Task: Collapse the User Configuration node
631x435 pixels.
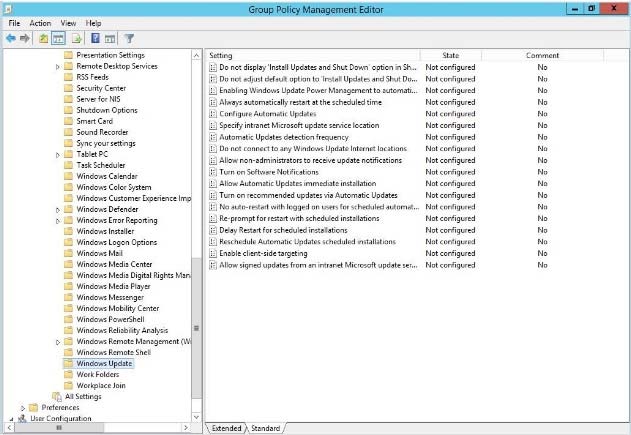Action: coord(11,419)
